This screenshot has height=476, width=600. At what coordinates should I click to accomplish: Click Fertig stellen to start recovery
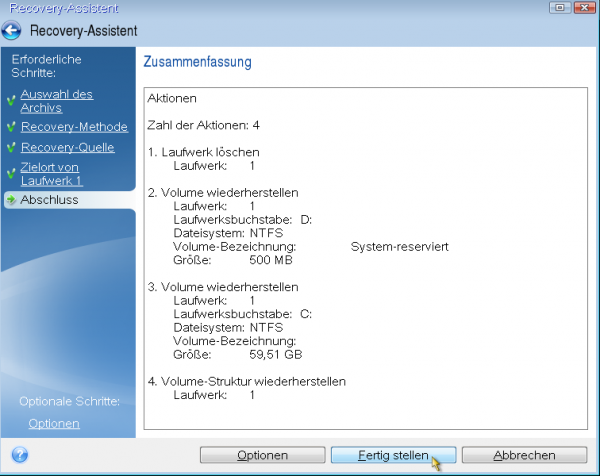tap(393, 455)
